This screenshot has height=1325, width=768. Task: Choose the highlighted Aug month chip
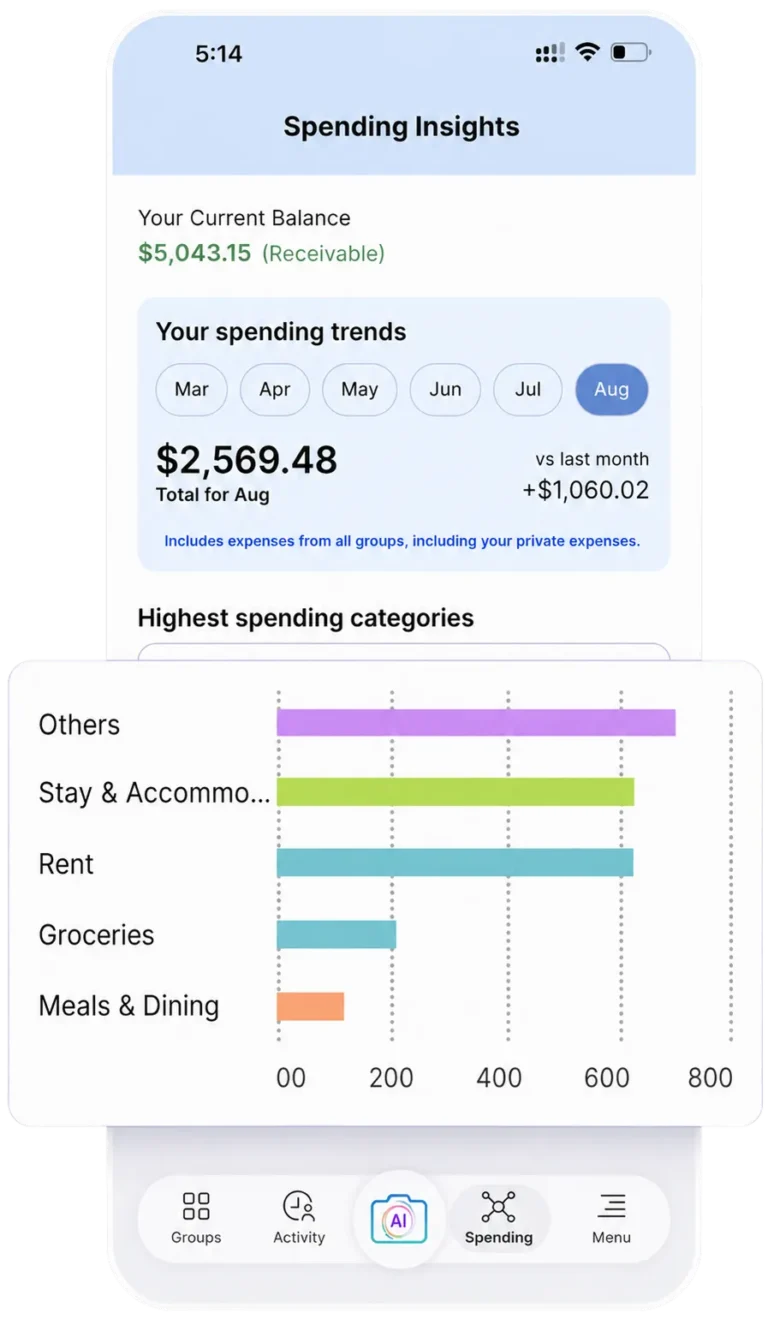612,390
